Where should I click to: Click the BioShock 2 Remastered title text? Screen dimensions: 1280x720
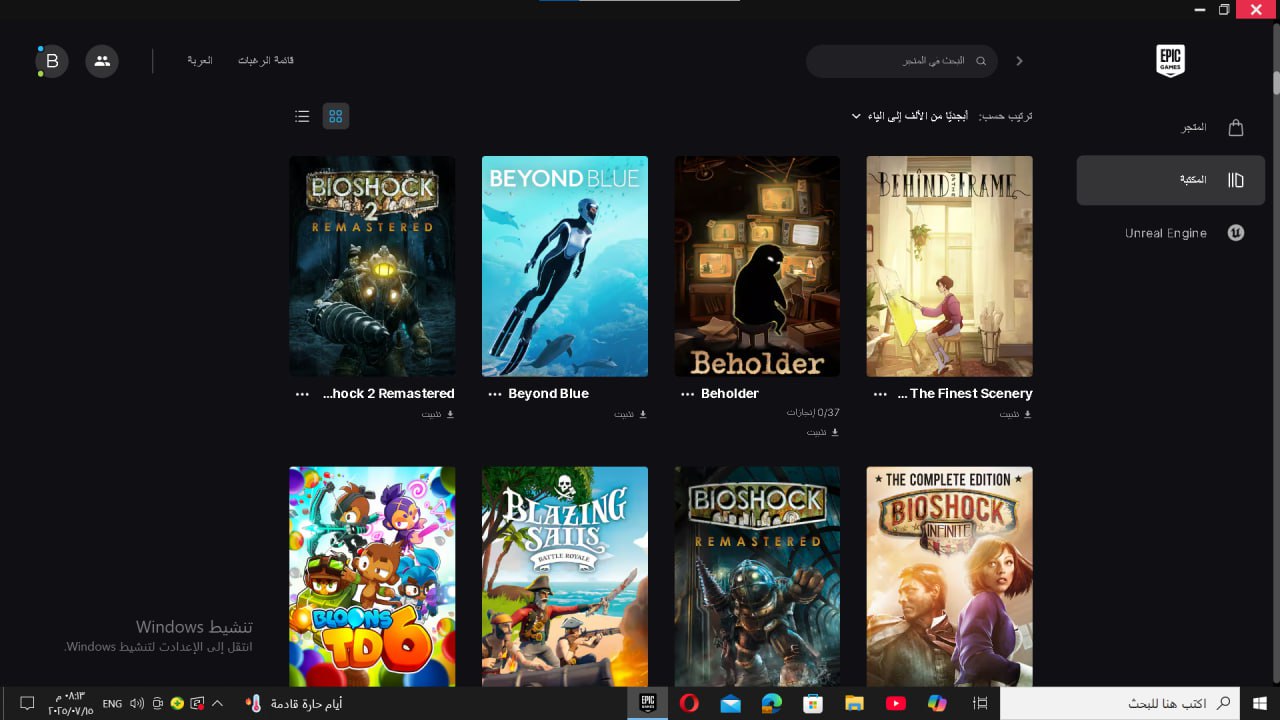click(x=389, y=394)
